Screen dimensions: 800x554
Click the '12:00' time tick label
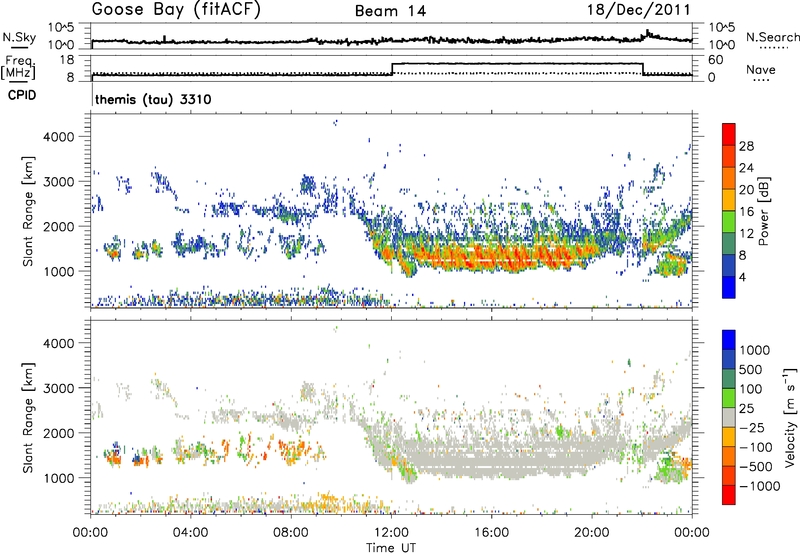click(391, 533)
